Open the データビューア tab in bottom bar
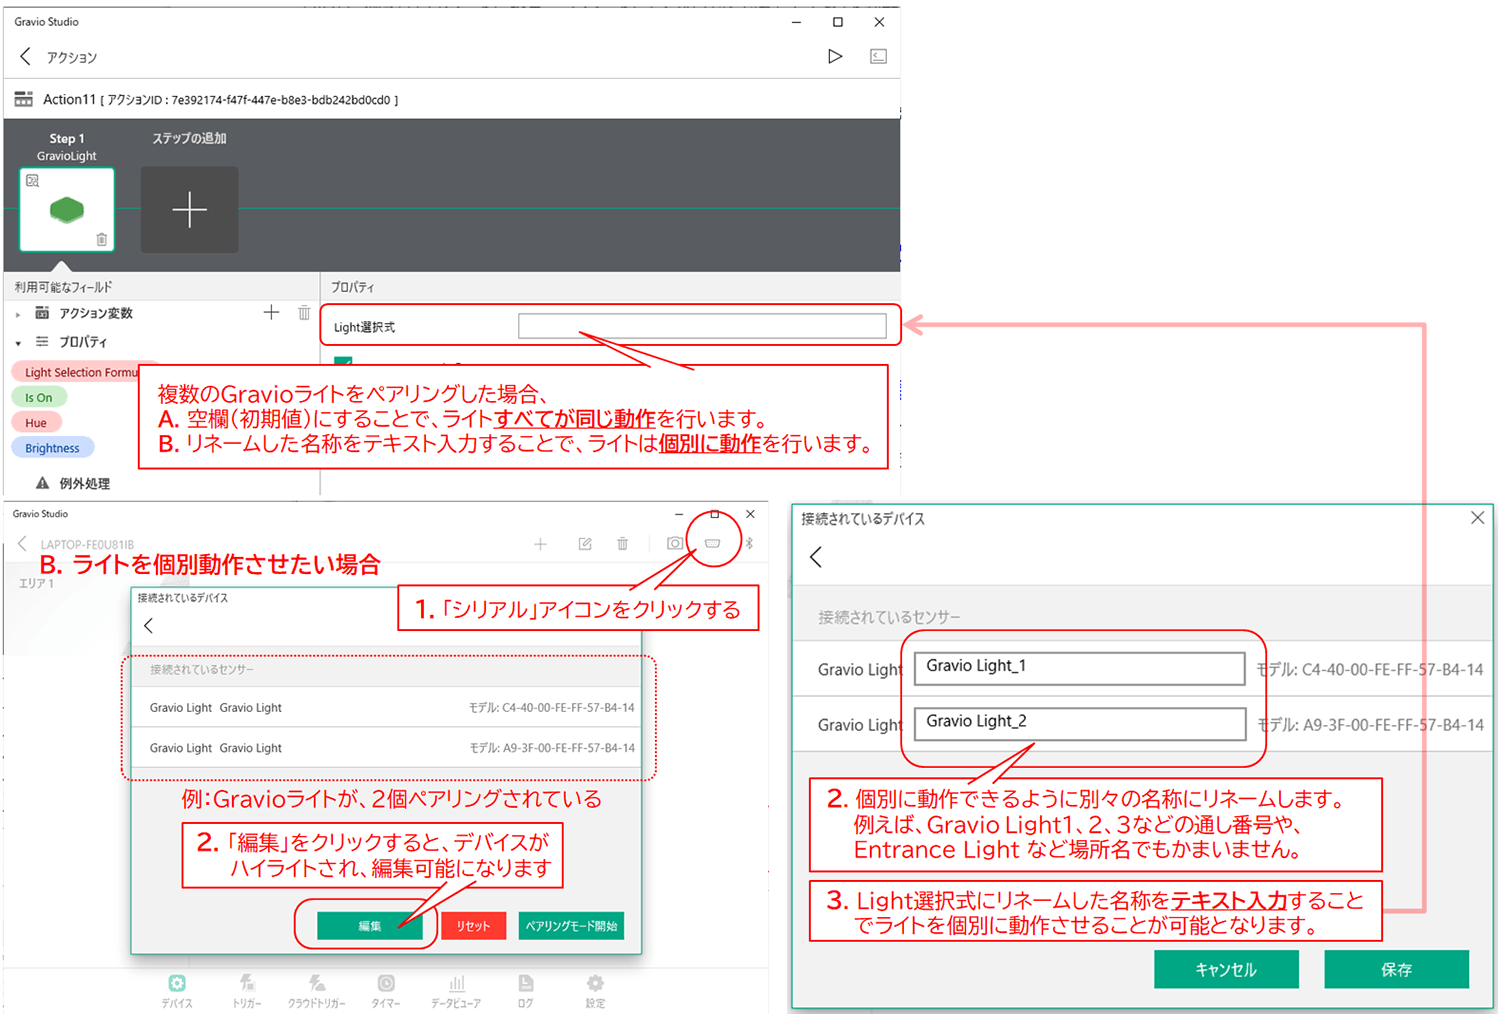This screenshot has height=1014, width=1500. pyautogui.click(x=456, y=991)
